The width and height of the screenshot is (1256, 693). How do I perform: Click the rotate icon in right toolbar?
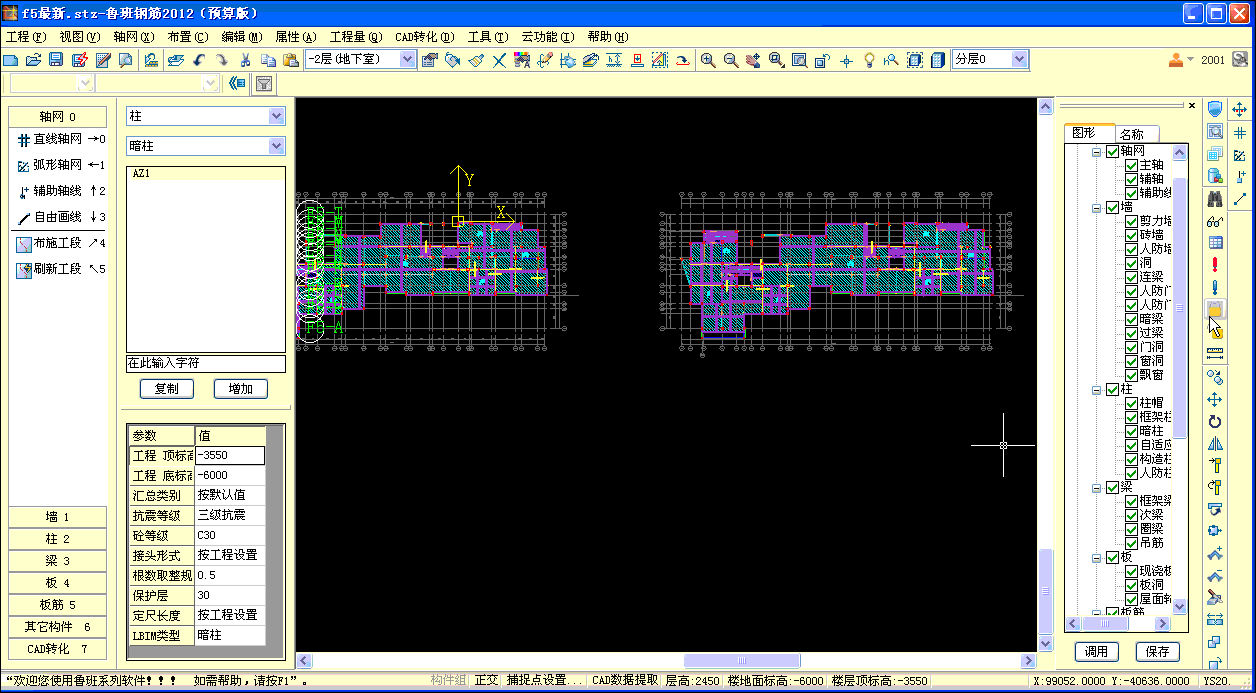coord(1215,421)
